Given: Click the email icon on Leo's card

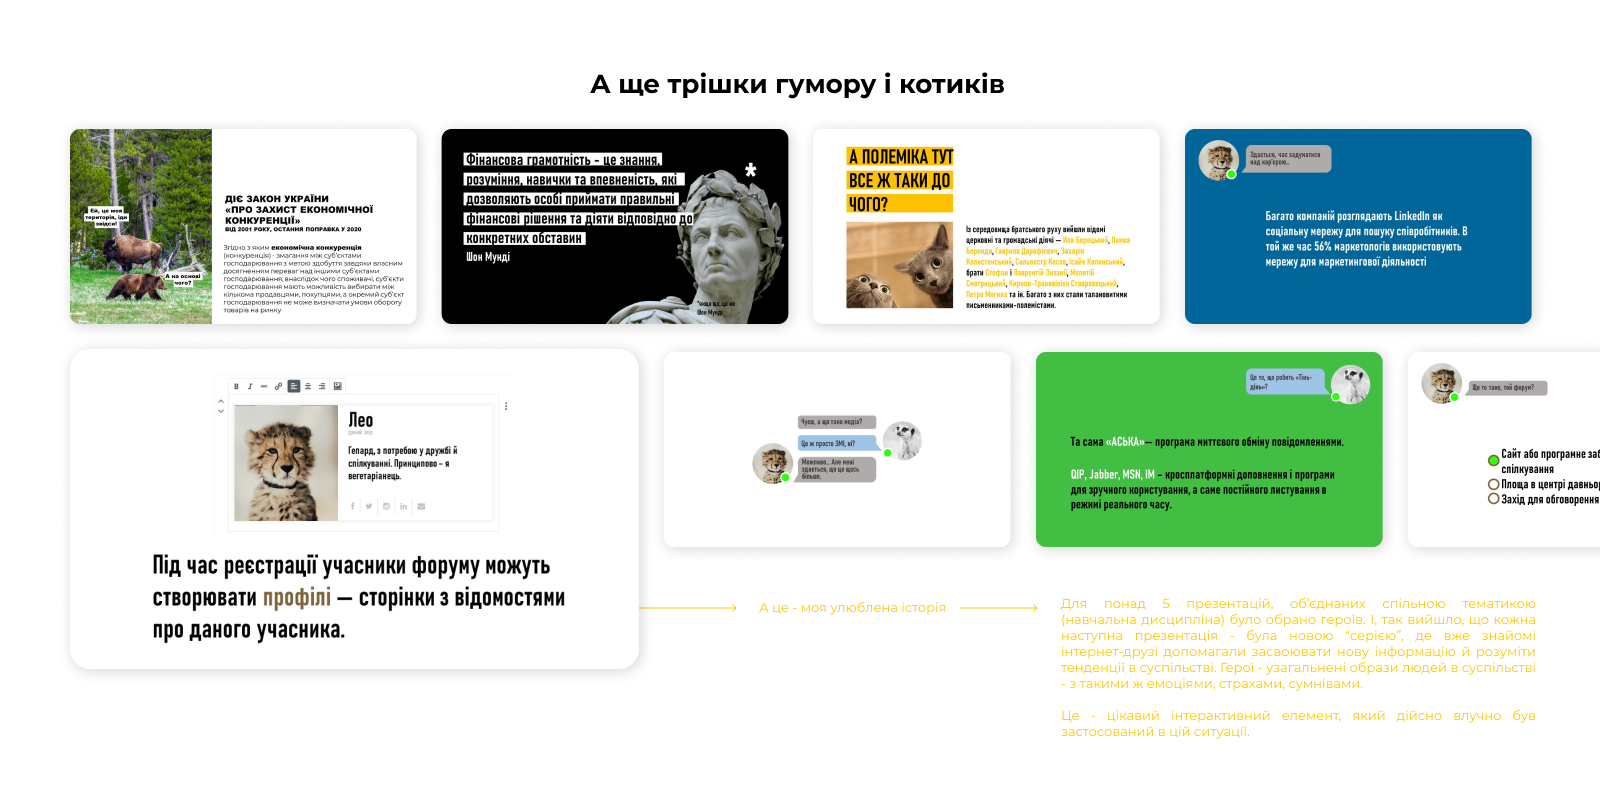Looking at the screenshot, I should pos(421,506).
